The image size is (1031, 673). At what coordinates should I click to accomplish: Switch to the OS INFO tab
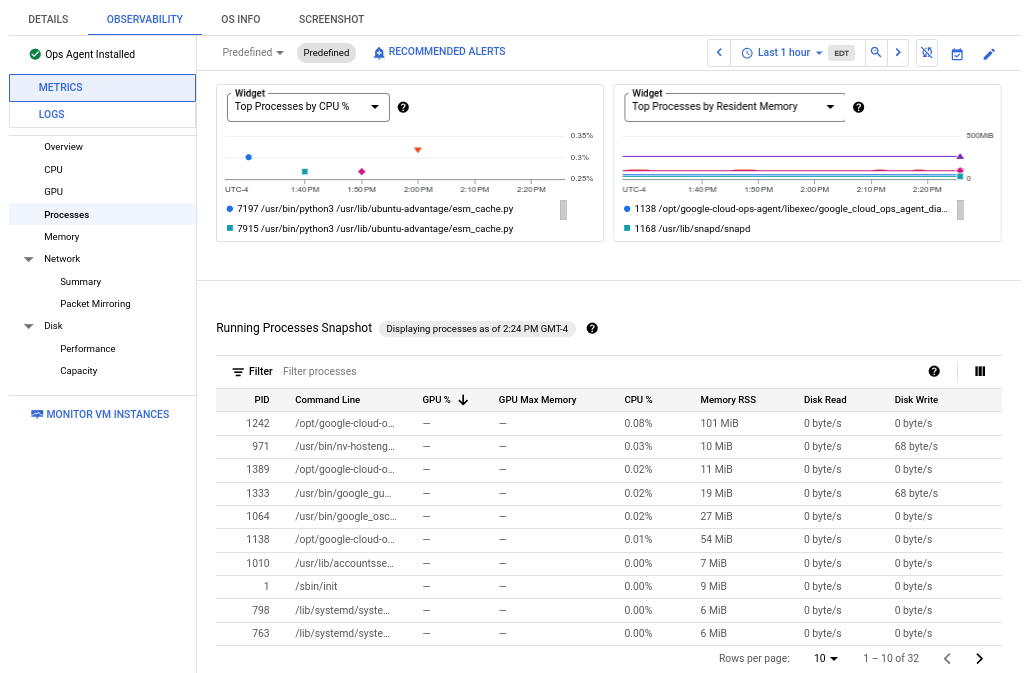pyautogui.click(x=240, y=19)
